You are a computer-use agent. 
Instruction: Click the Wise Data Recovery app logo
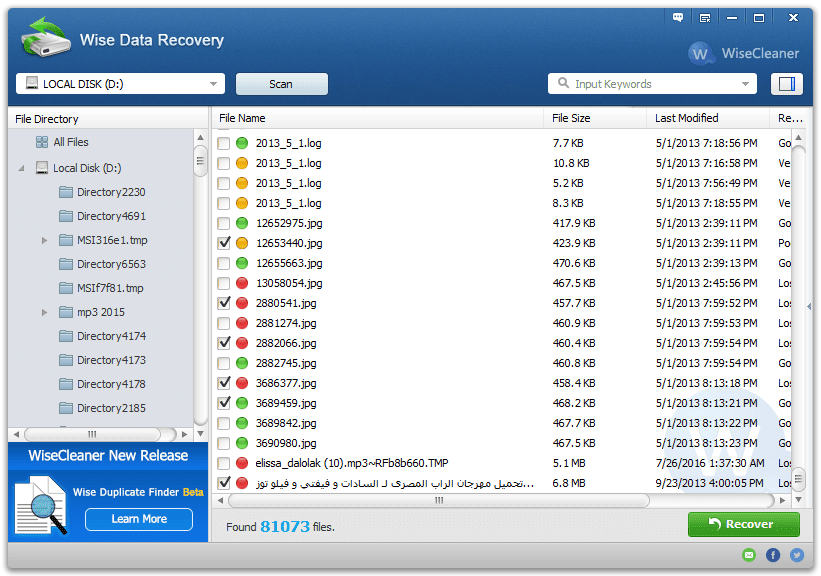pyautogui.click(x=46, y=37)
